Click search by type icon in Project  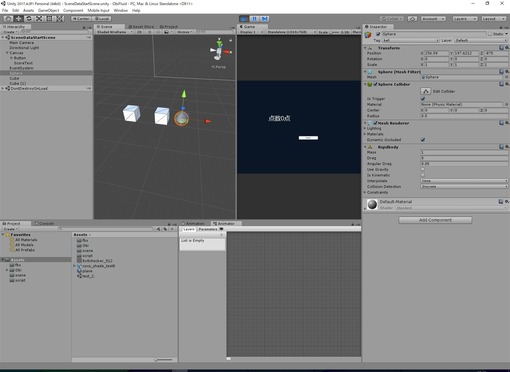[x=159, y=229]
